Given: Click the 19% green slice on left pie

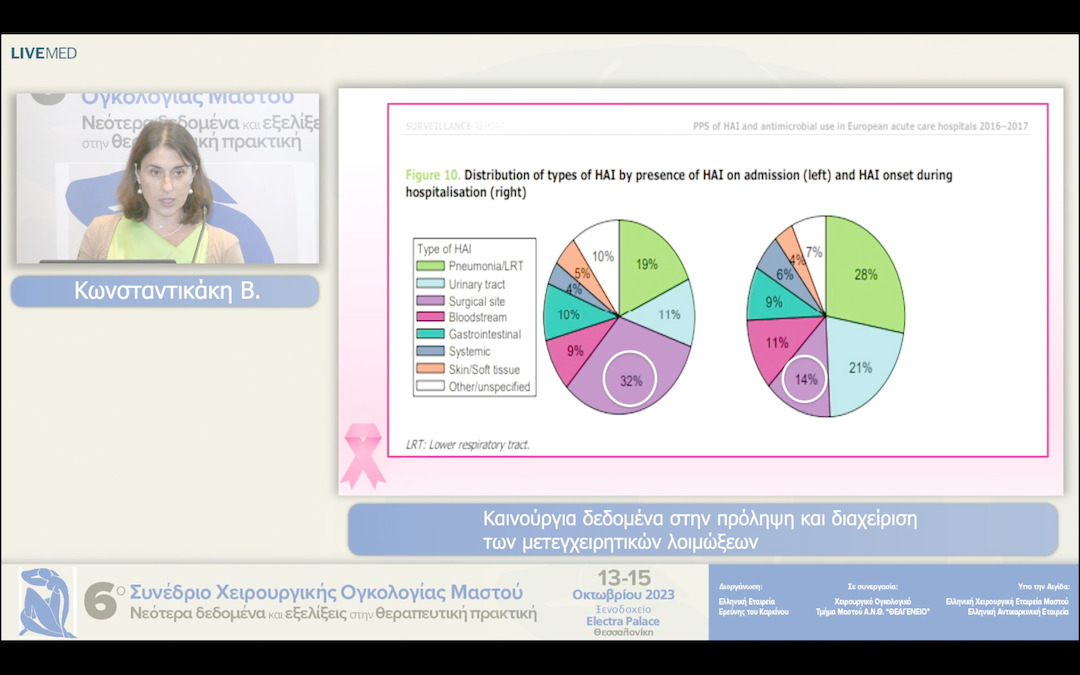Looking at the screenshot, I should (x=647, y=264).
